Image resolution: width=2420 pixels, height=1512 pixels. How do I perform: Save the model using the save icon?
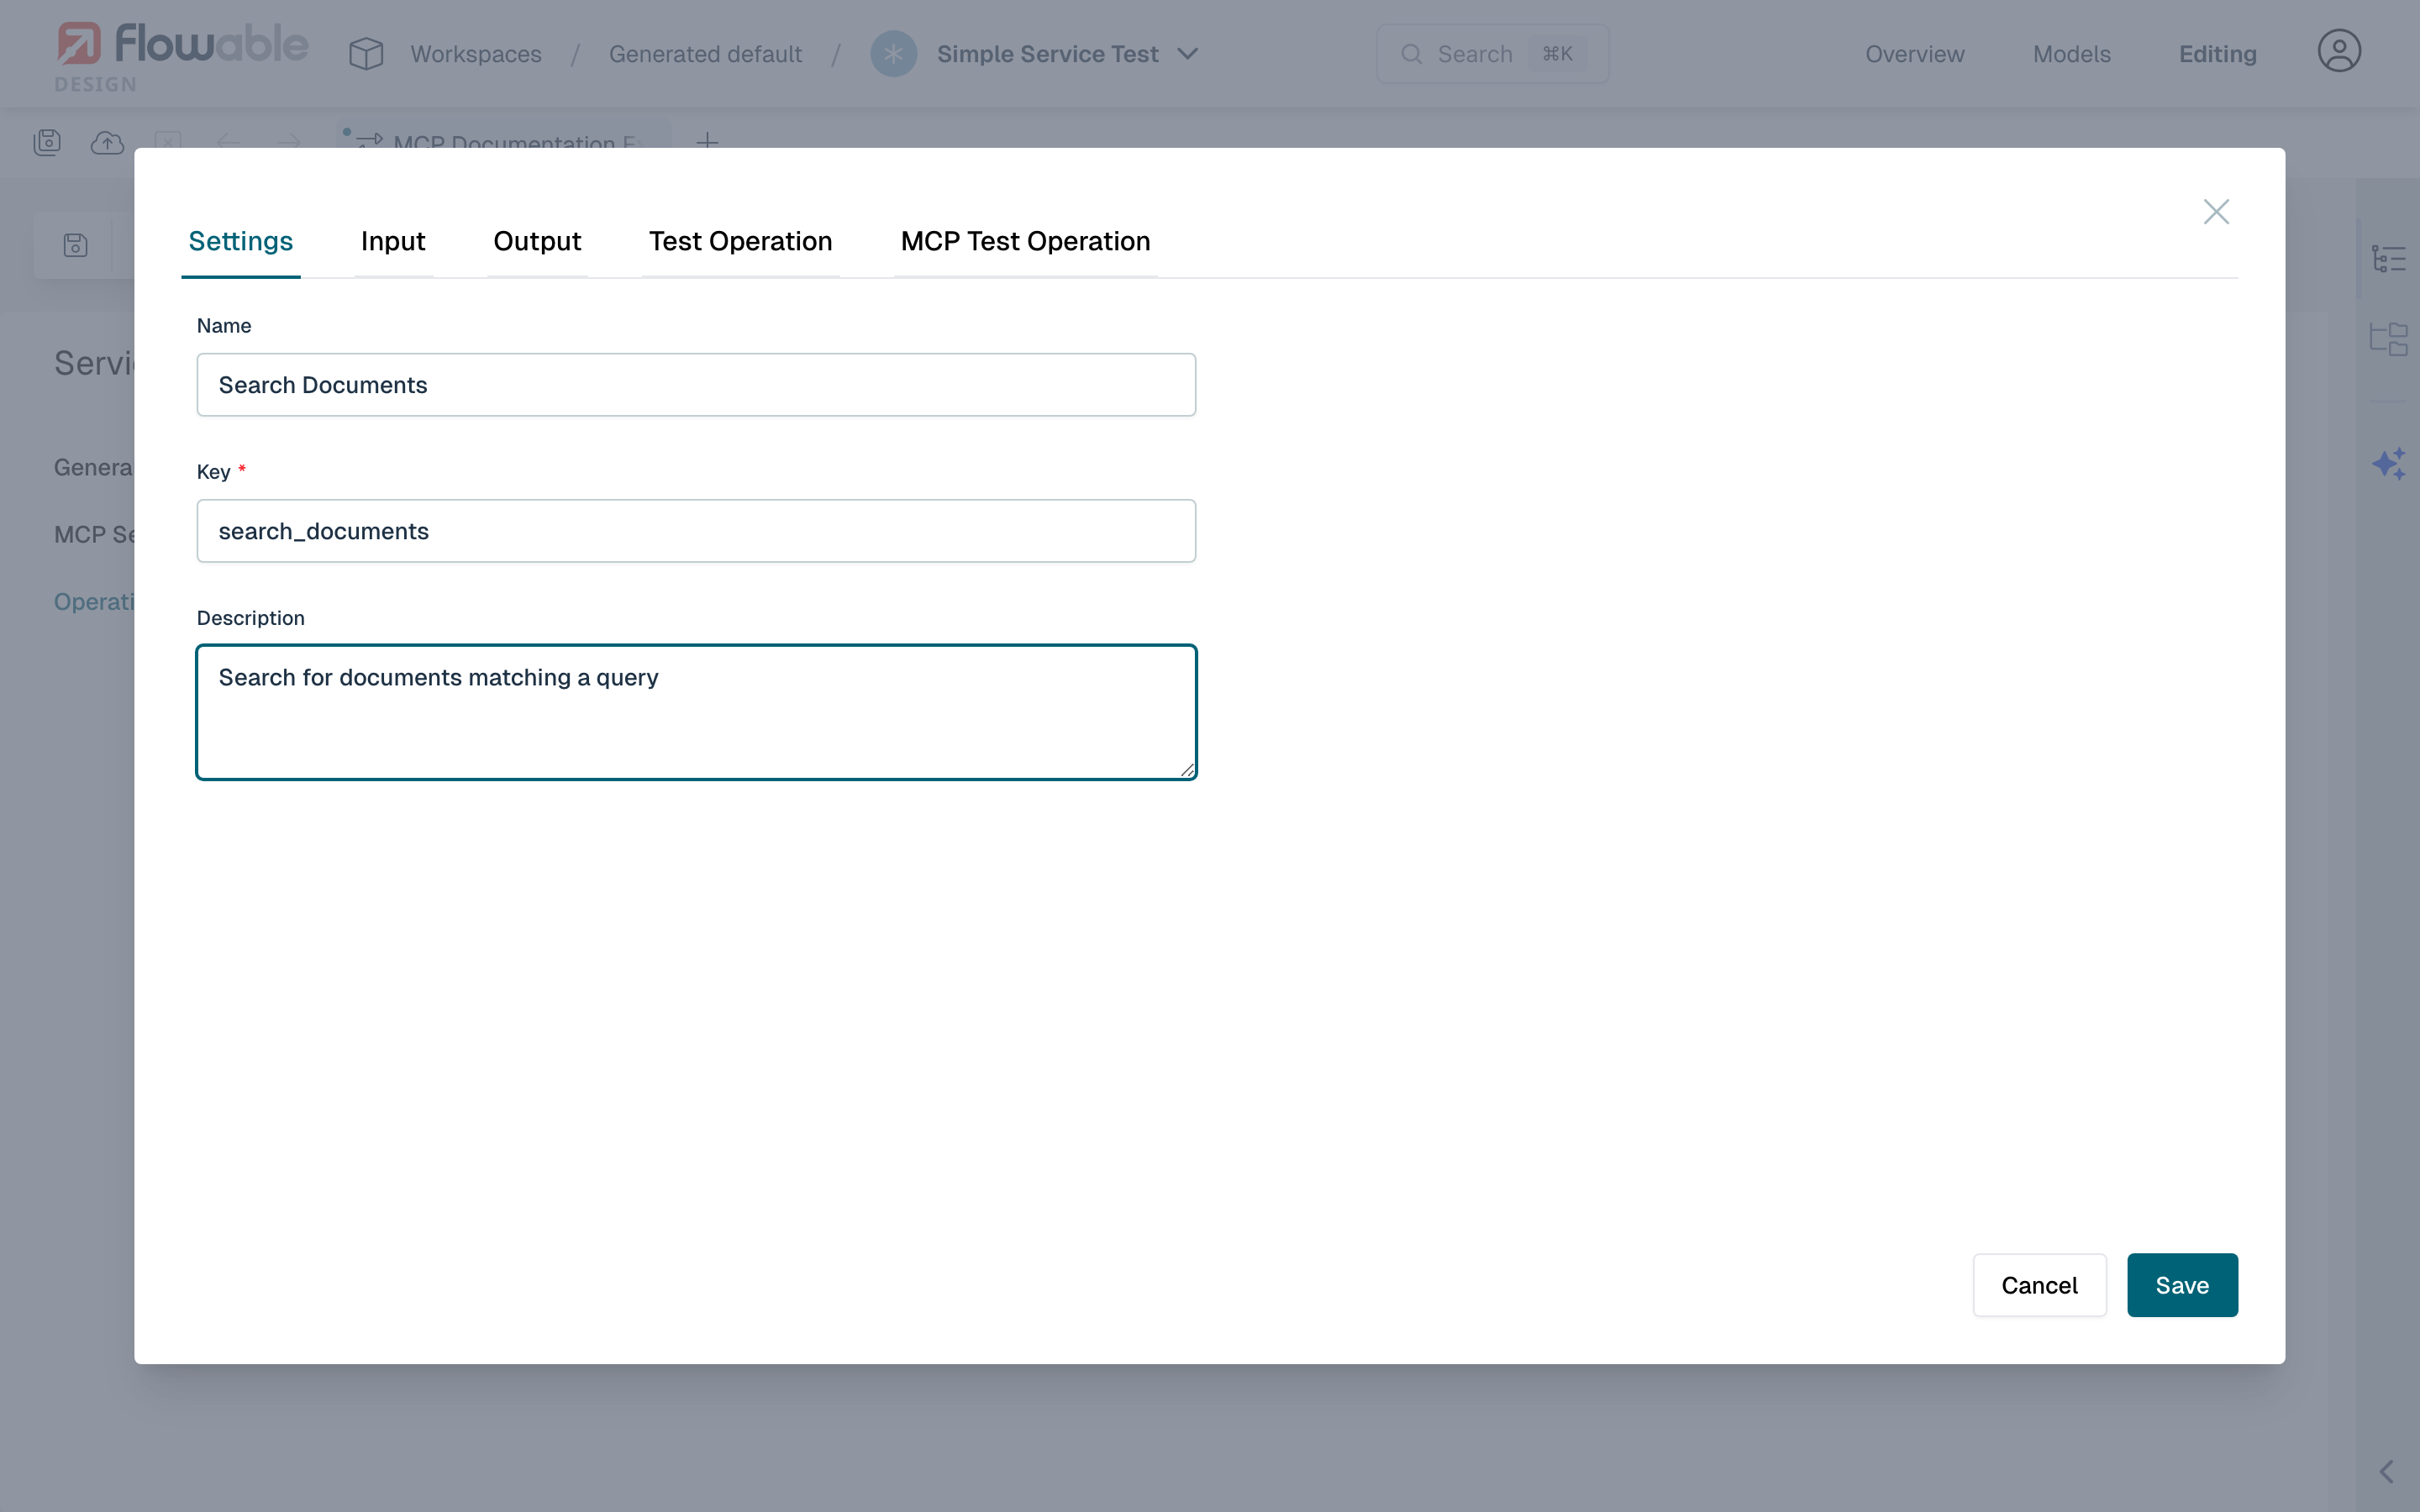tap(47, 142)
